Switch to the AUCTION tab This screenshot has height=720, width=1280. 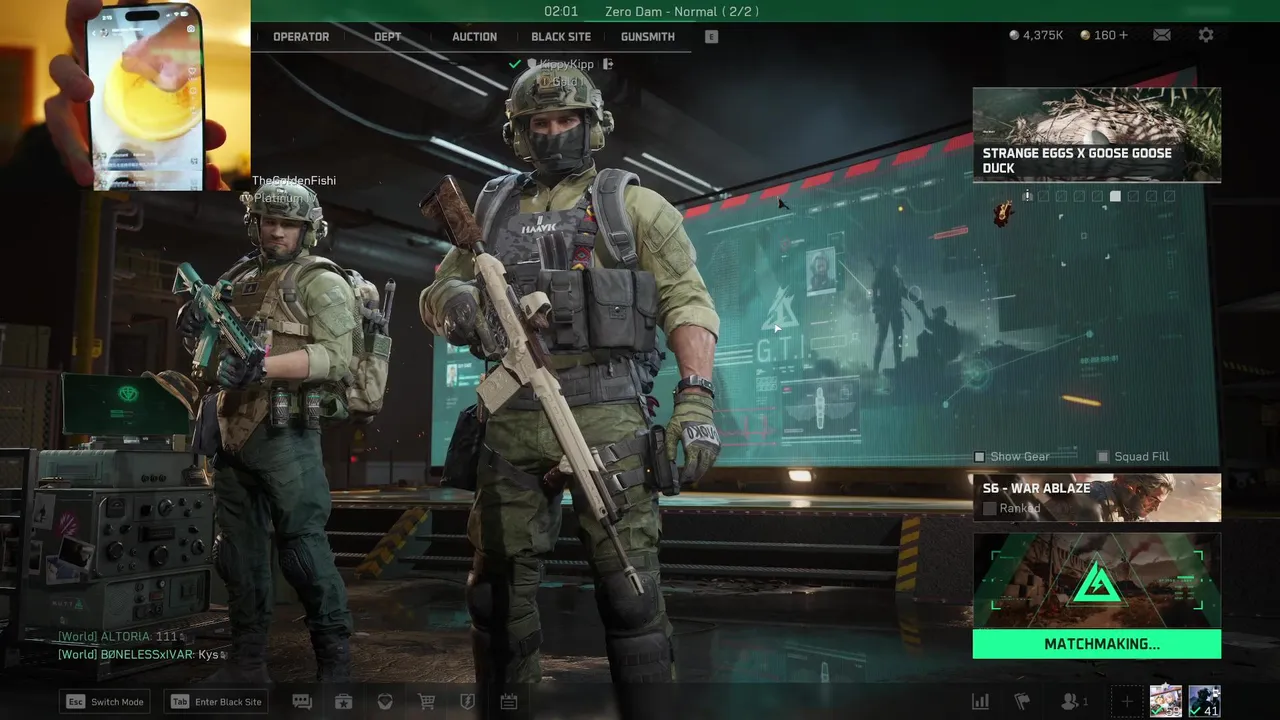474,37
